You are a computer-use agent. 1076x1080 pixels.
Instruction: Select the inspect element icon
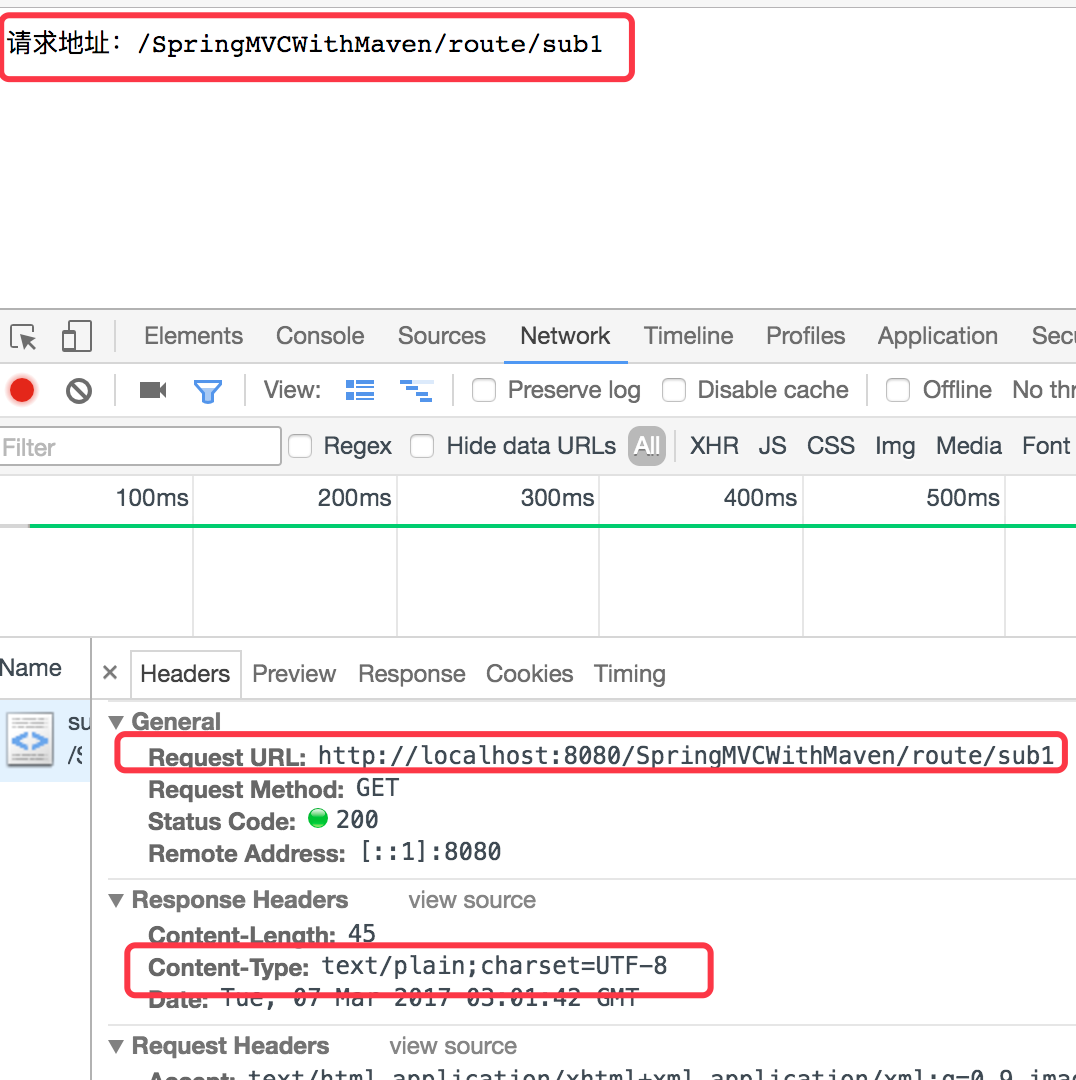pos(22,336)
